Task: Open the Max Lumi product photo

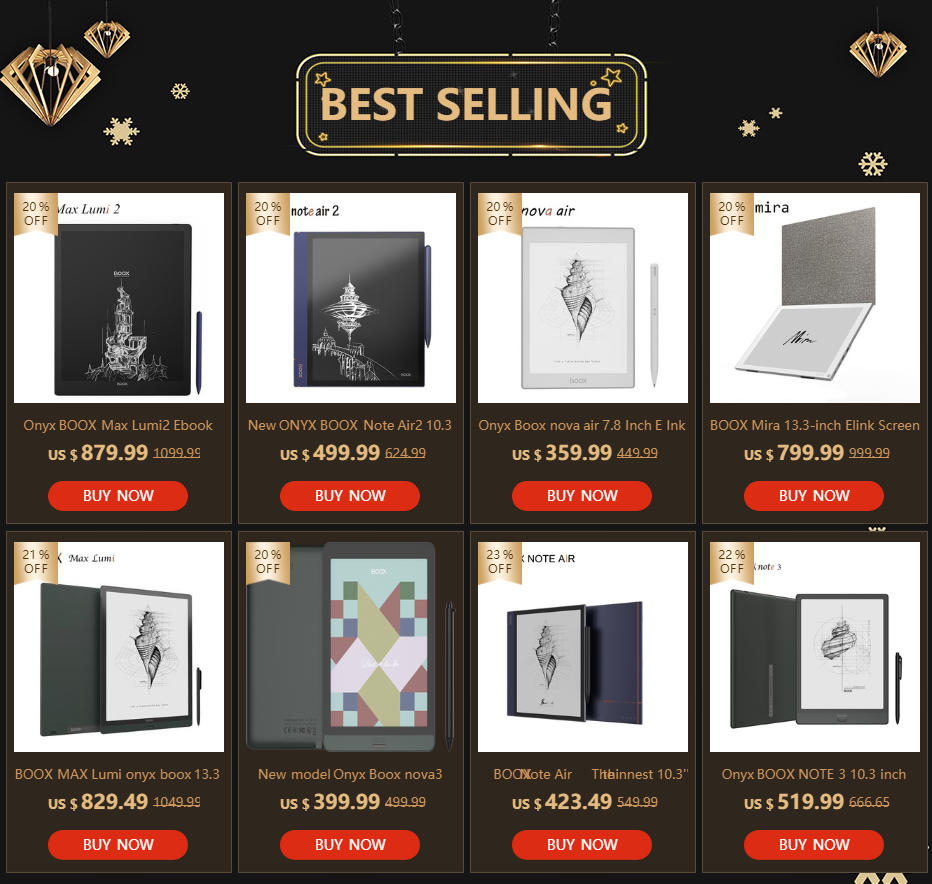Action: click(119, 647)
